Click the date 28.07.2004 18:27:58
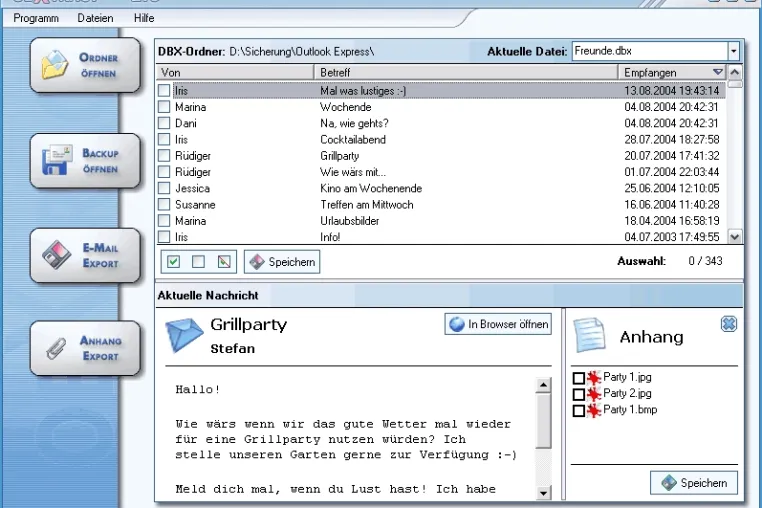762x508 pixels. coord(672,140)
